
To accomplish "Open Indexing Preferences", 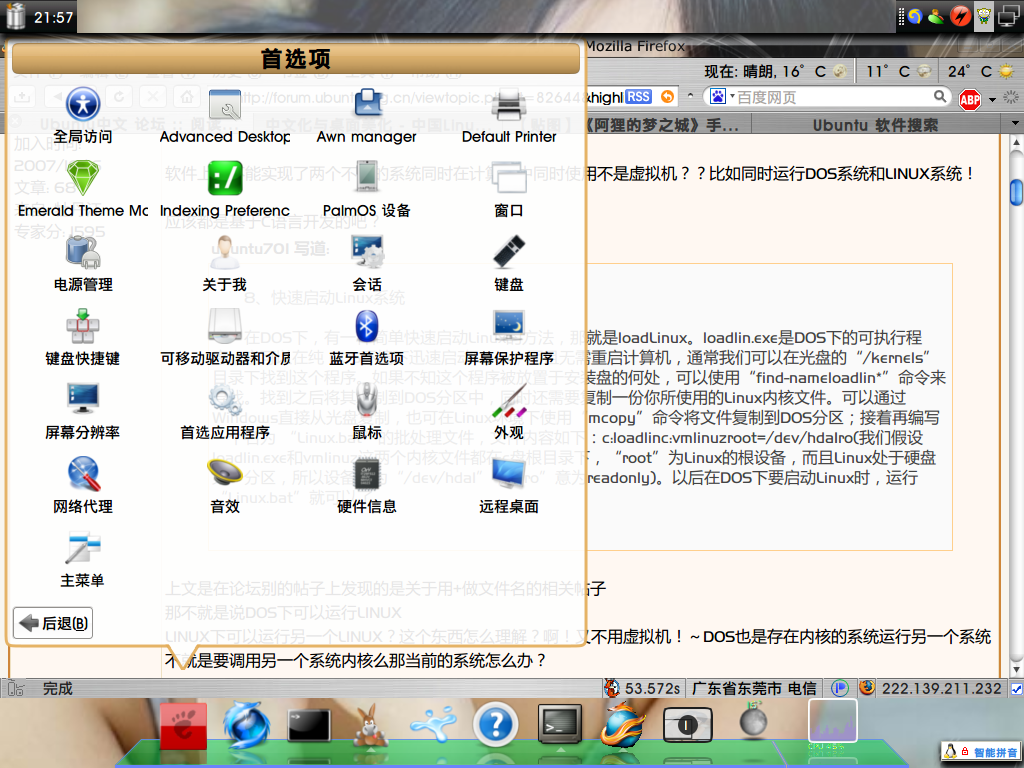I will tap(225, 190).
